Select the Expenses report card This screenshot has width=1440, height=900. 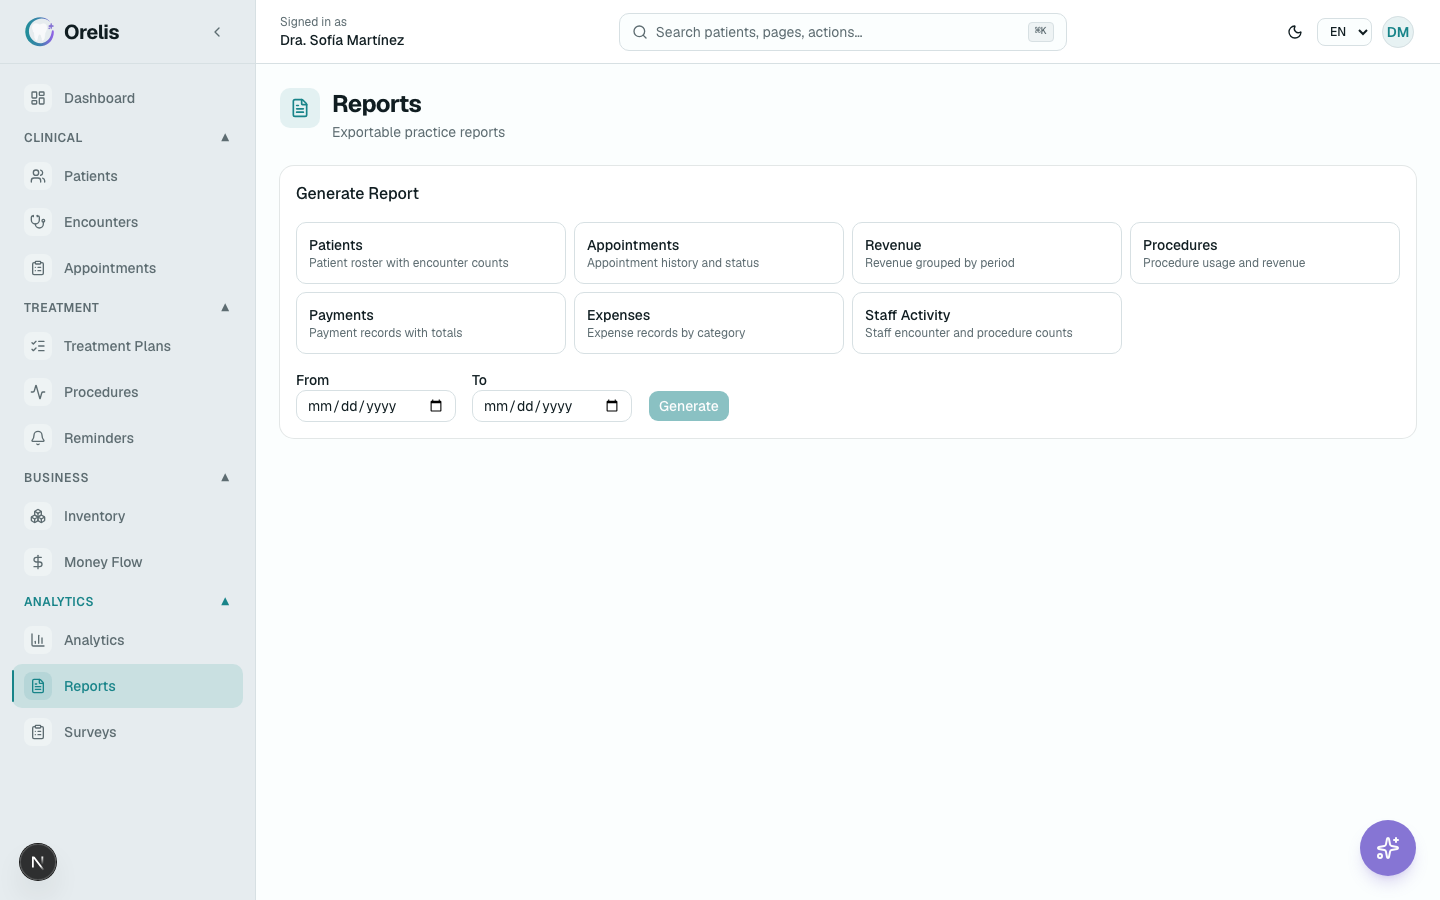pos(709,323)
